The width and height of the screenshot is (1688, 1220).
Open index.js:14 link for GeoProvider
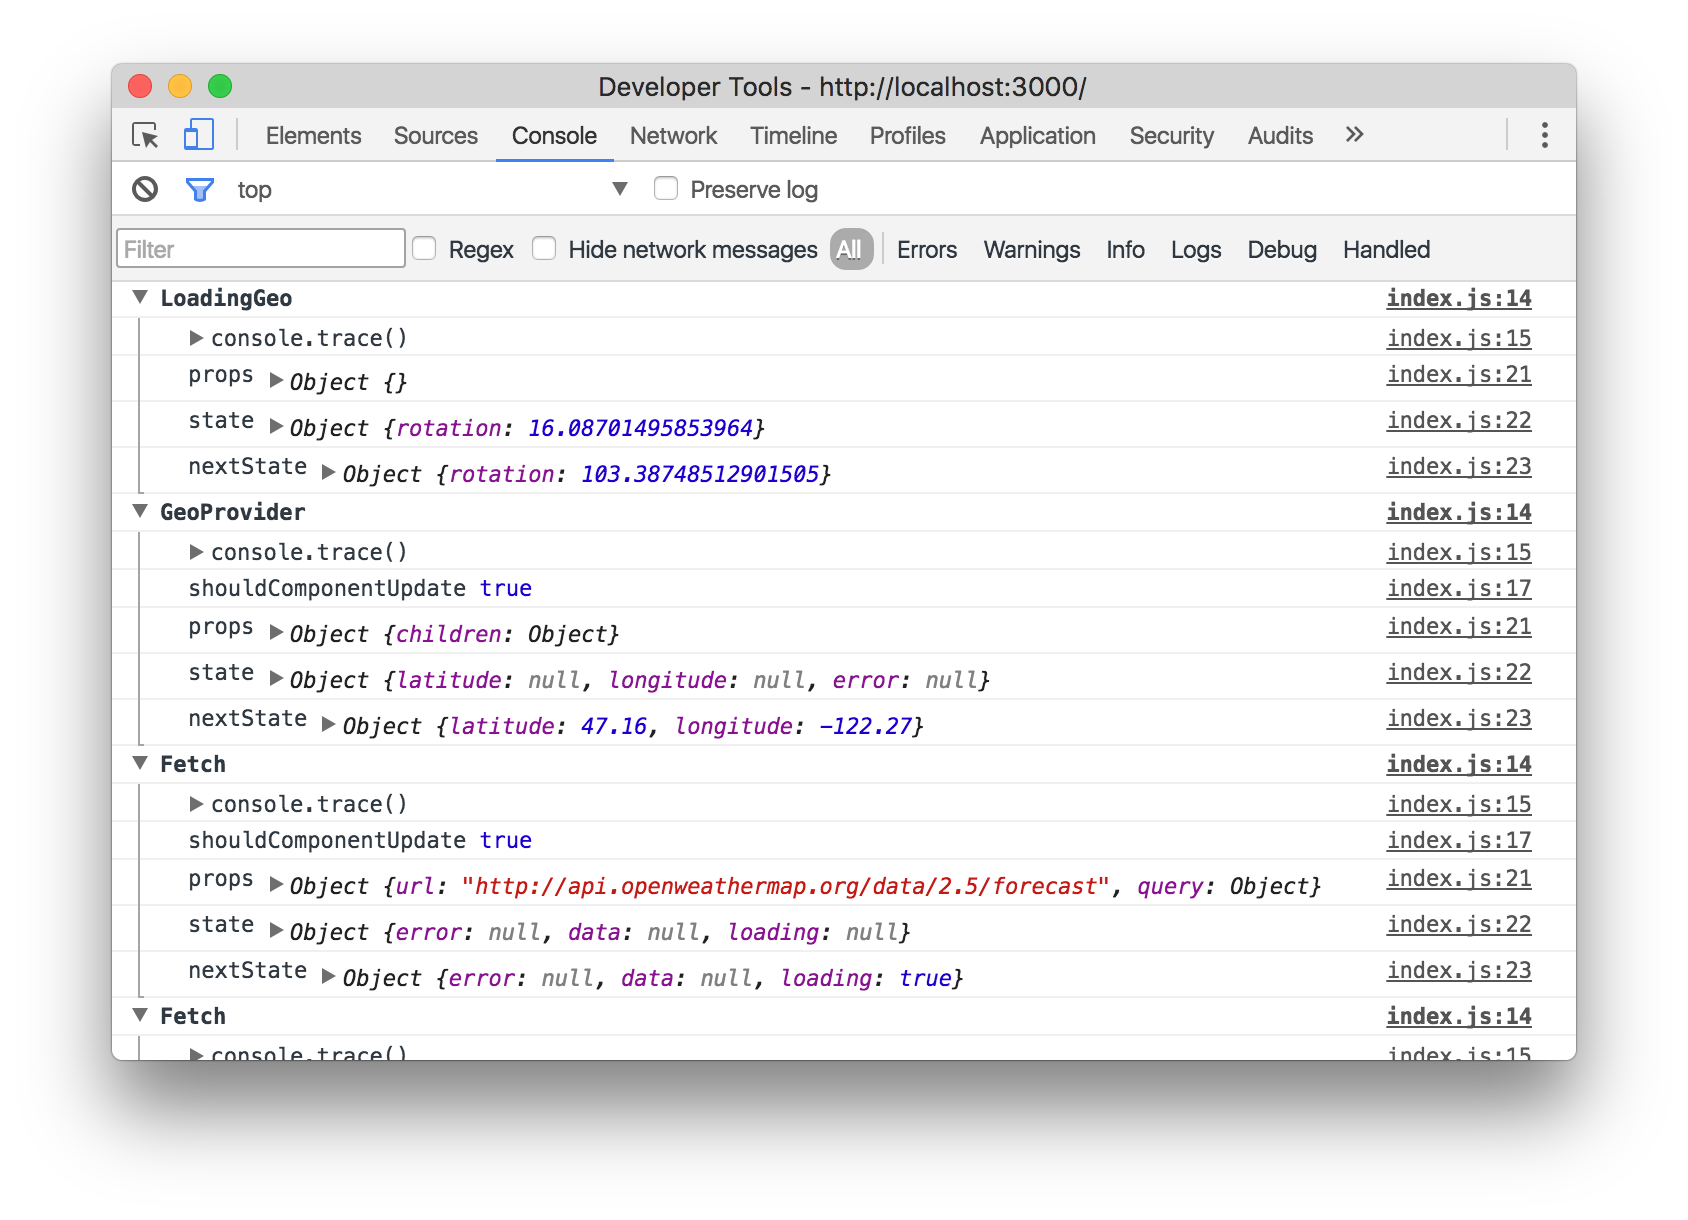1459,512
